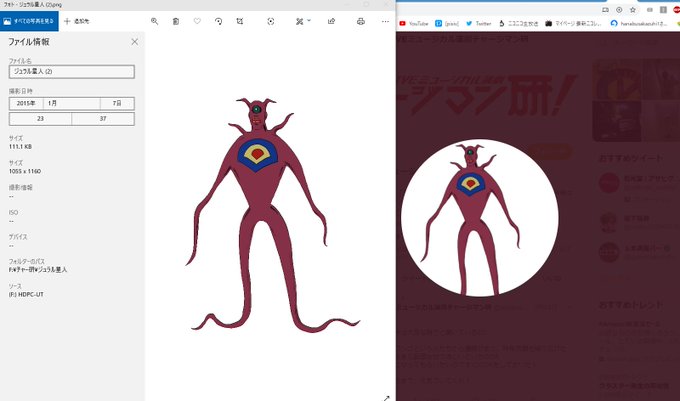Click the bookmark star icon in browser
The height and width of the screenshot is (401, 680).
[633, 10]
